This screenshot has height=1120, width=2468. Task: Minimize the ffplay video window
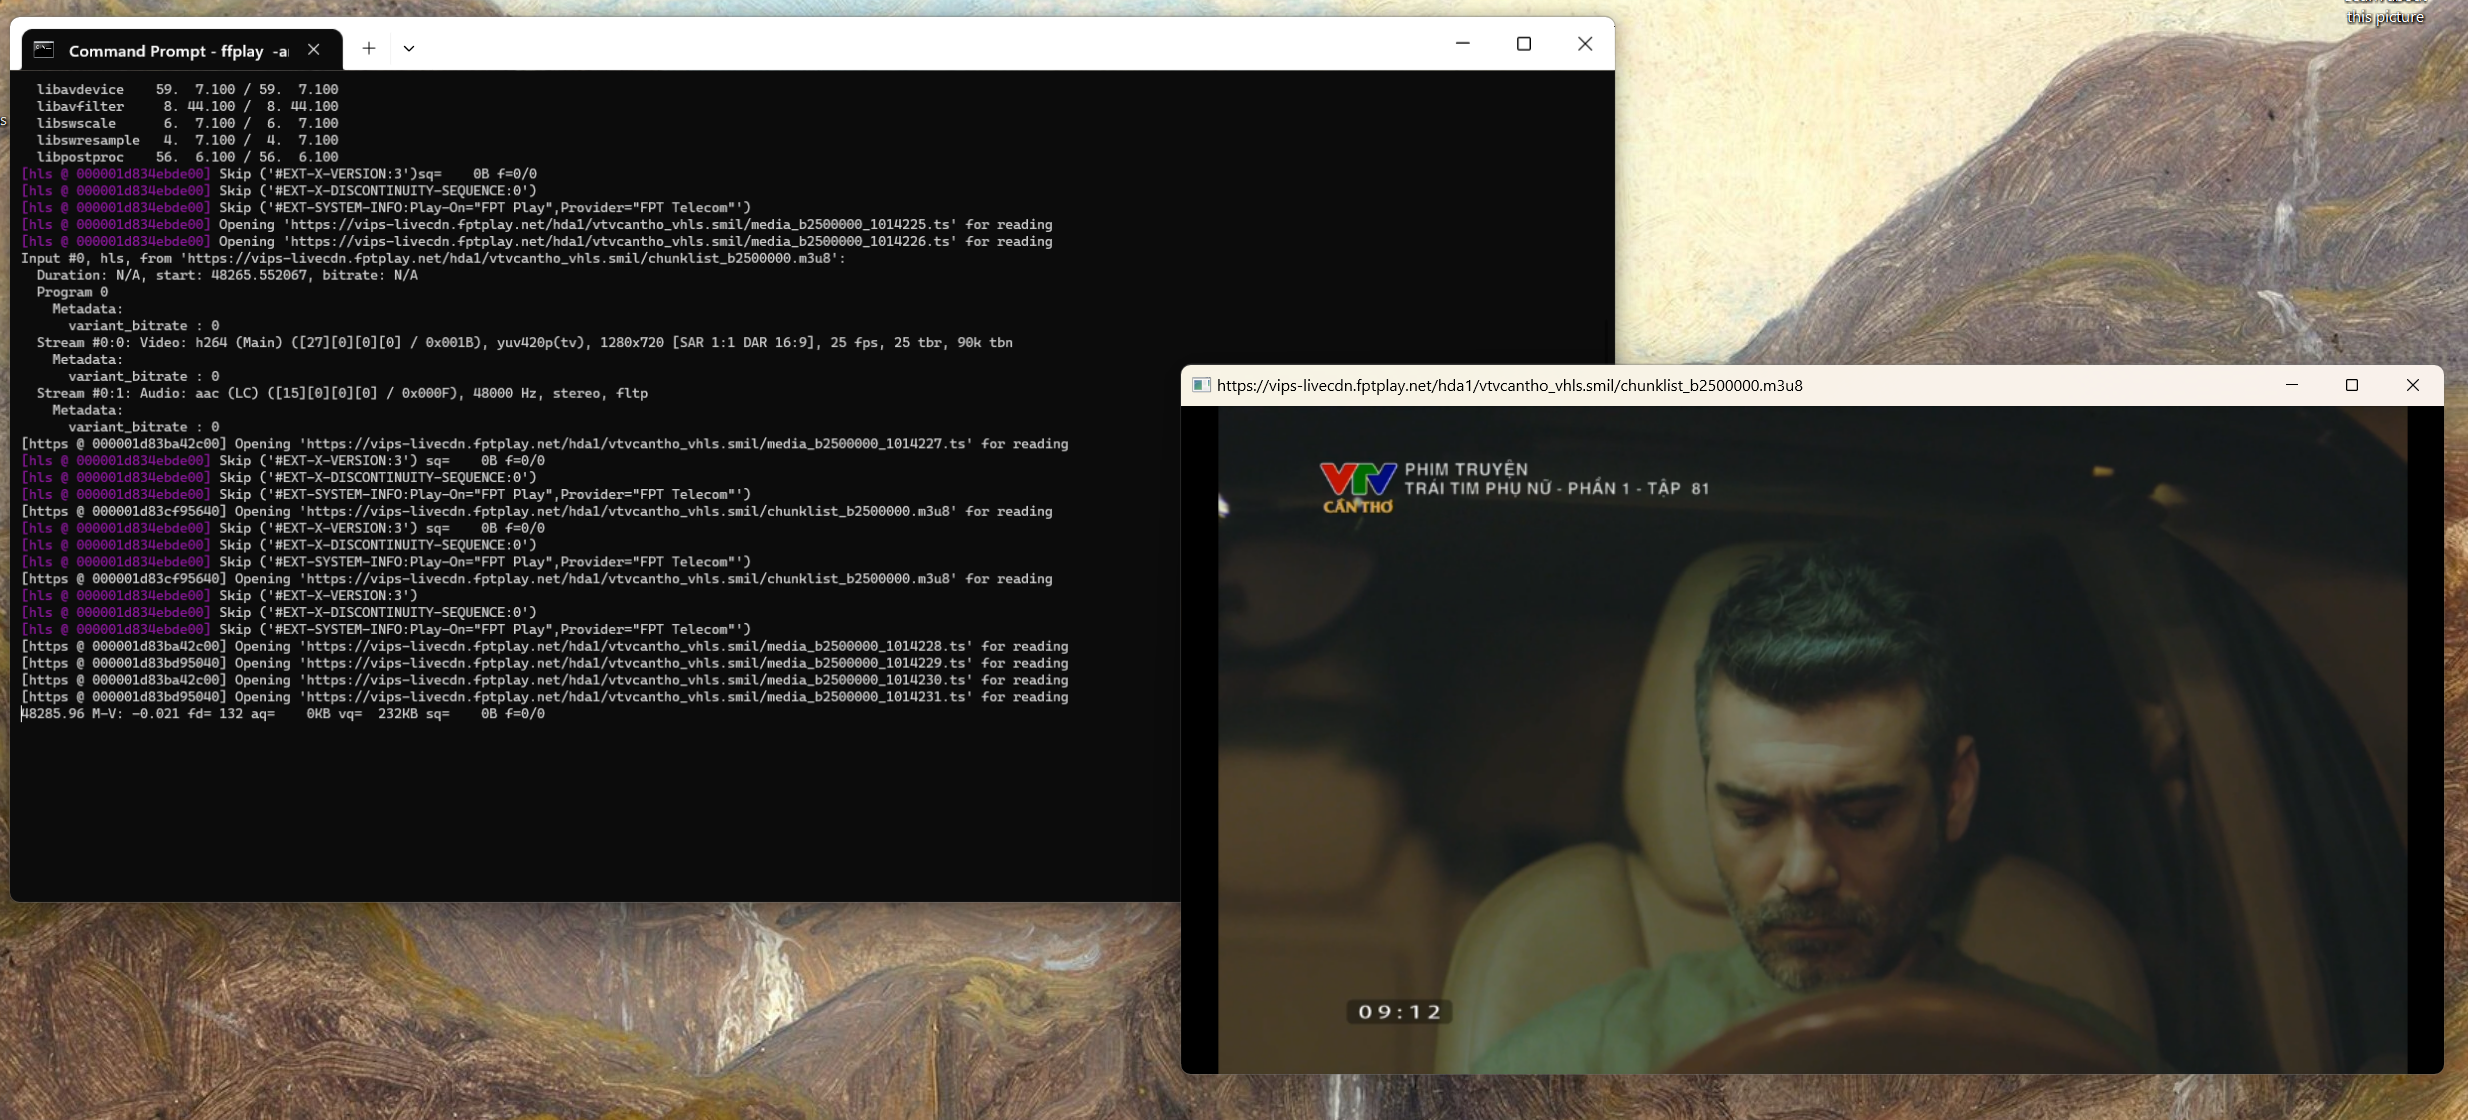[x=2291, y=385]
